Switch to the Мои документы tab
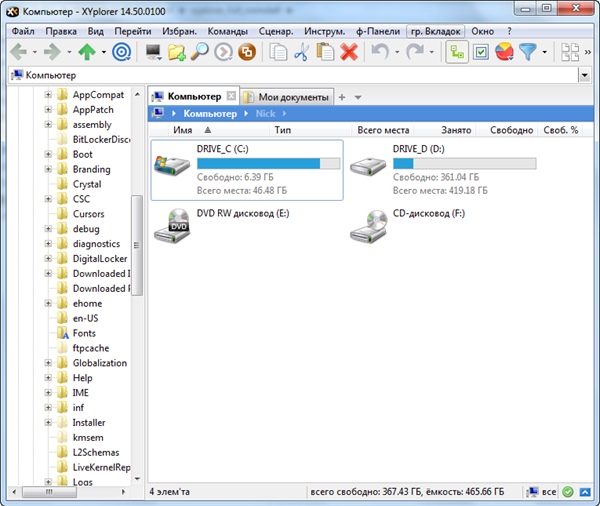 (x=287, y=97)
